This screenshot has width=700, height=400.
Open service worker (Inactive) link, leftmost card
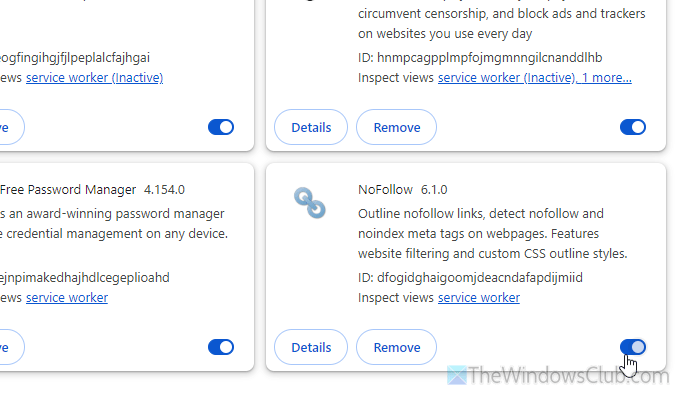(x=94, y=78)
